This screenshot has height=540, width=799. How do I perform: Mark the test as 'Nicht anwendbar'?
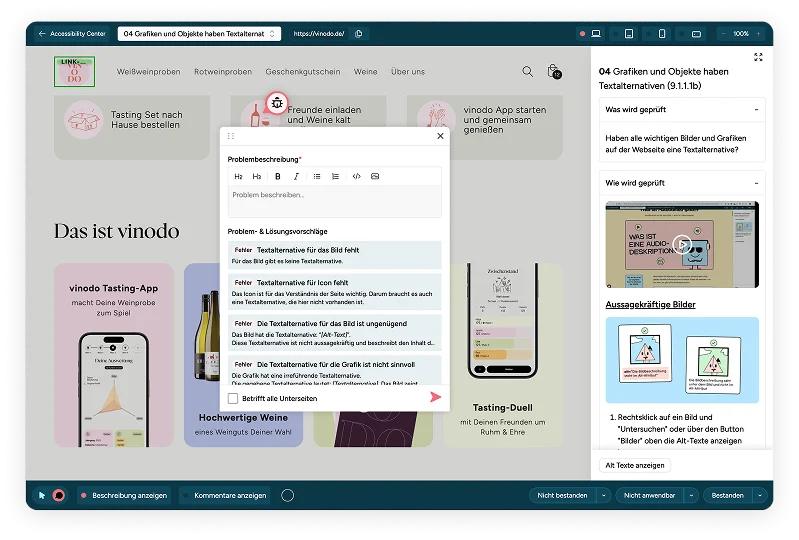click(649, 495)
